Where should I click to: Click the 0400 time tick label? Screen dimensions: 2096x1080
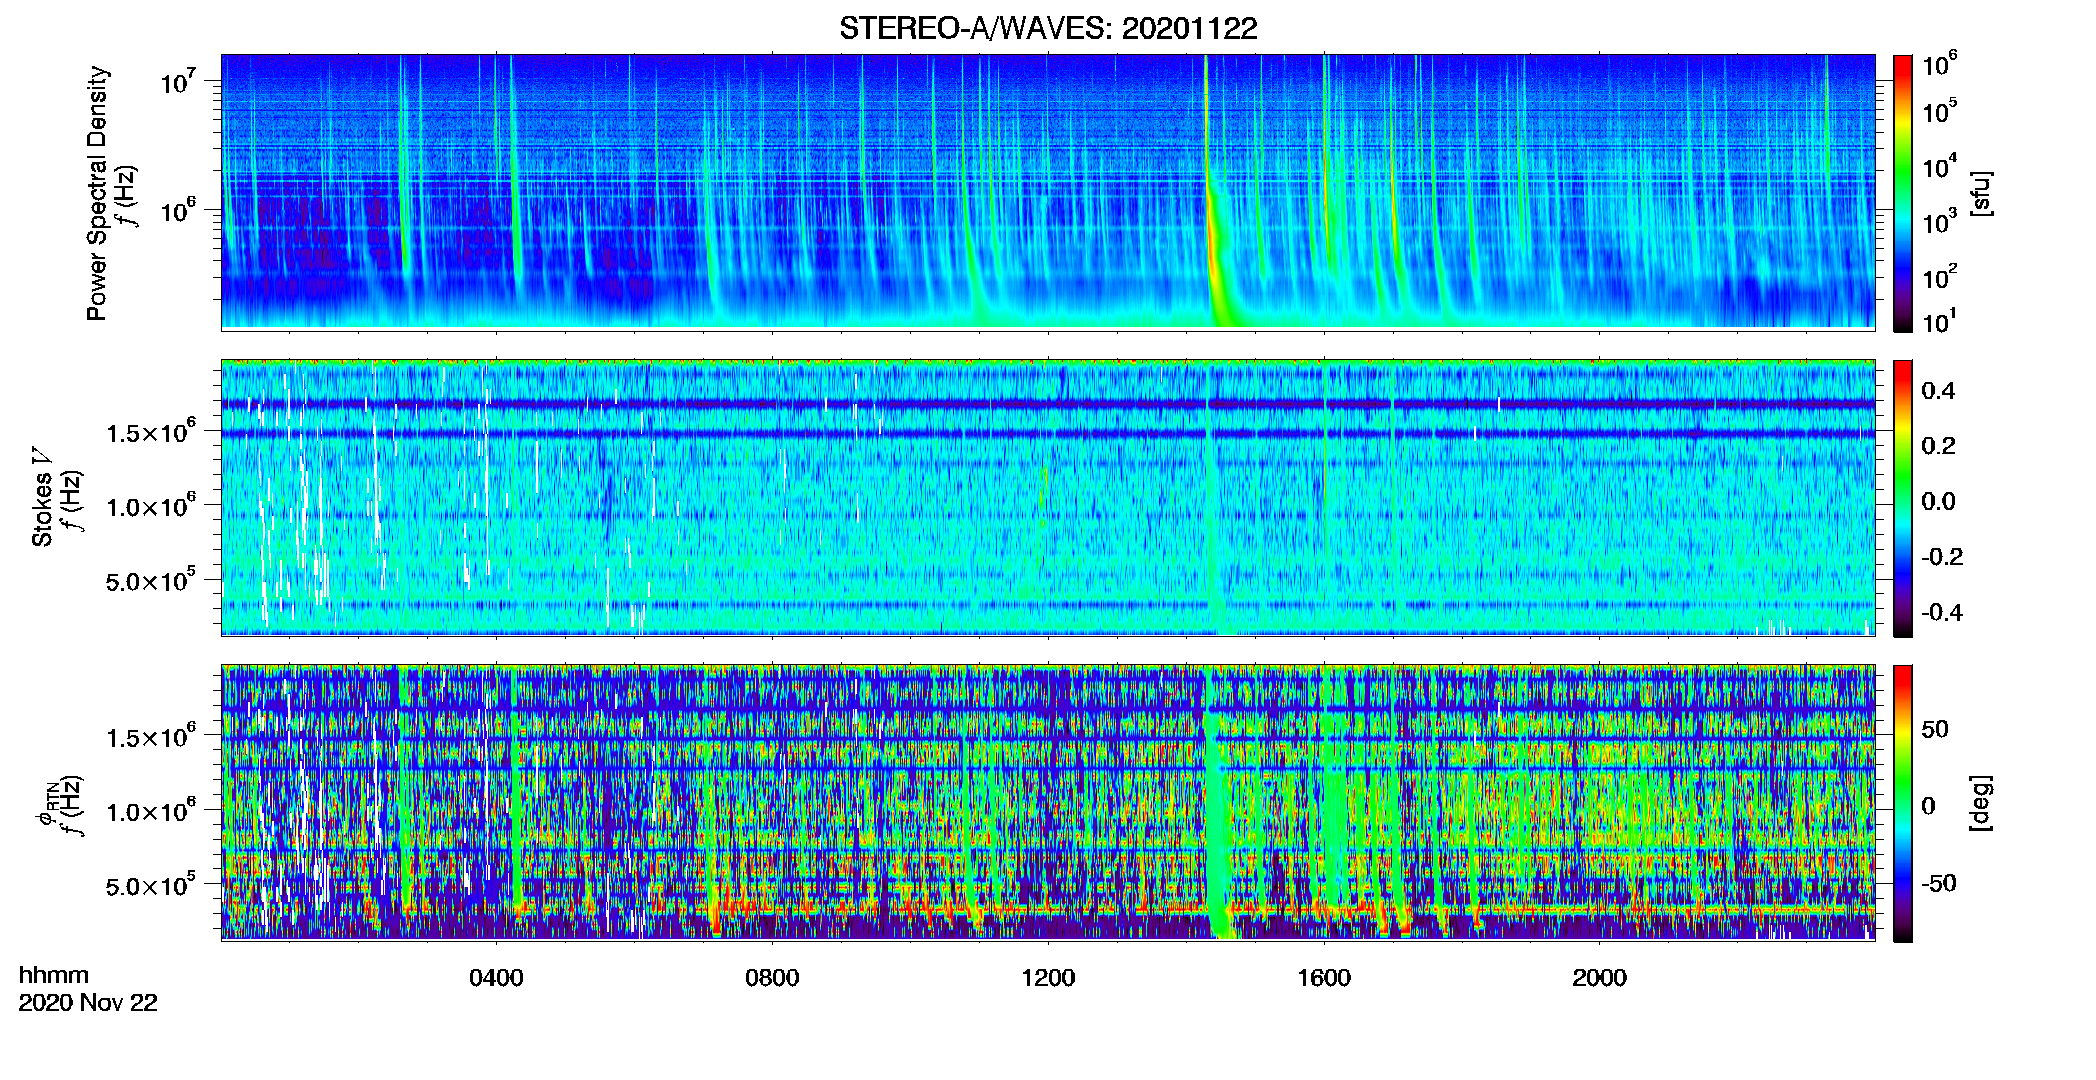496,978
